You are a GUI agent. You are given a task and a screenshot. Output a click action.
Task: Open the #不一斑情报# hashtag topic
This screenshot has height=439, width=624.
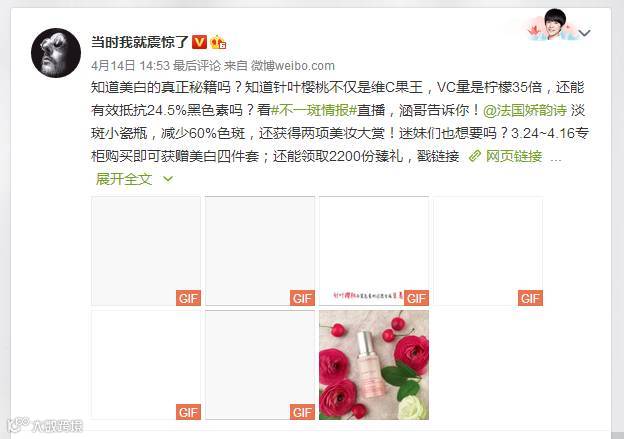314,110
